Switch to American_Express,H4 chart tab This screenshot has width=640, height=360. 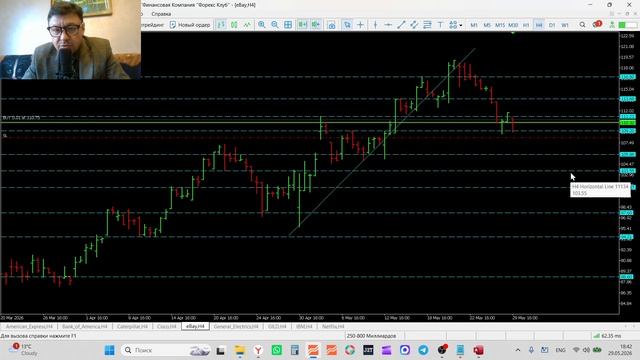pyautogui.click(x=29, y=327)
